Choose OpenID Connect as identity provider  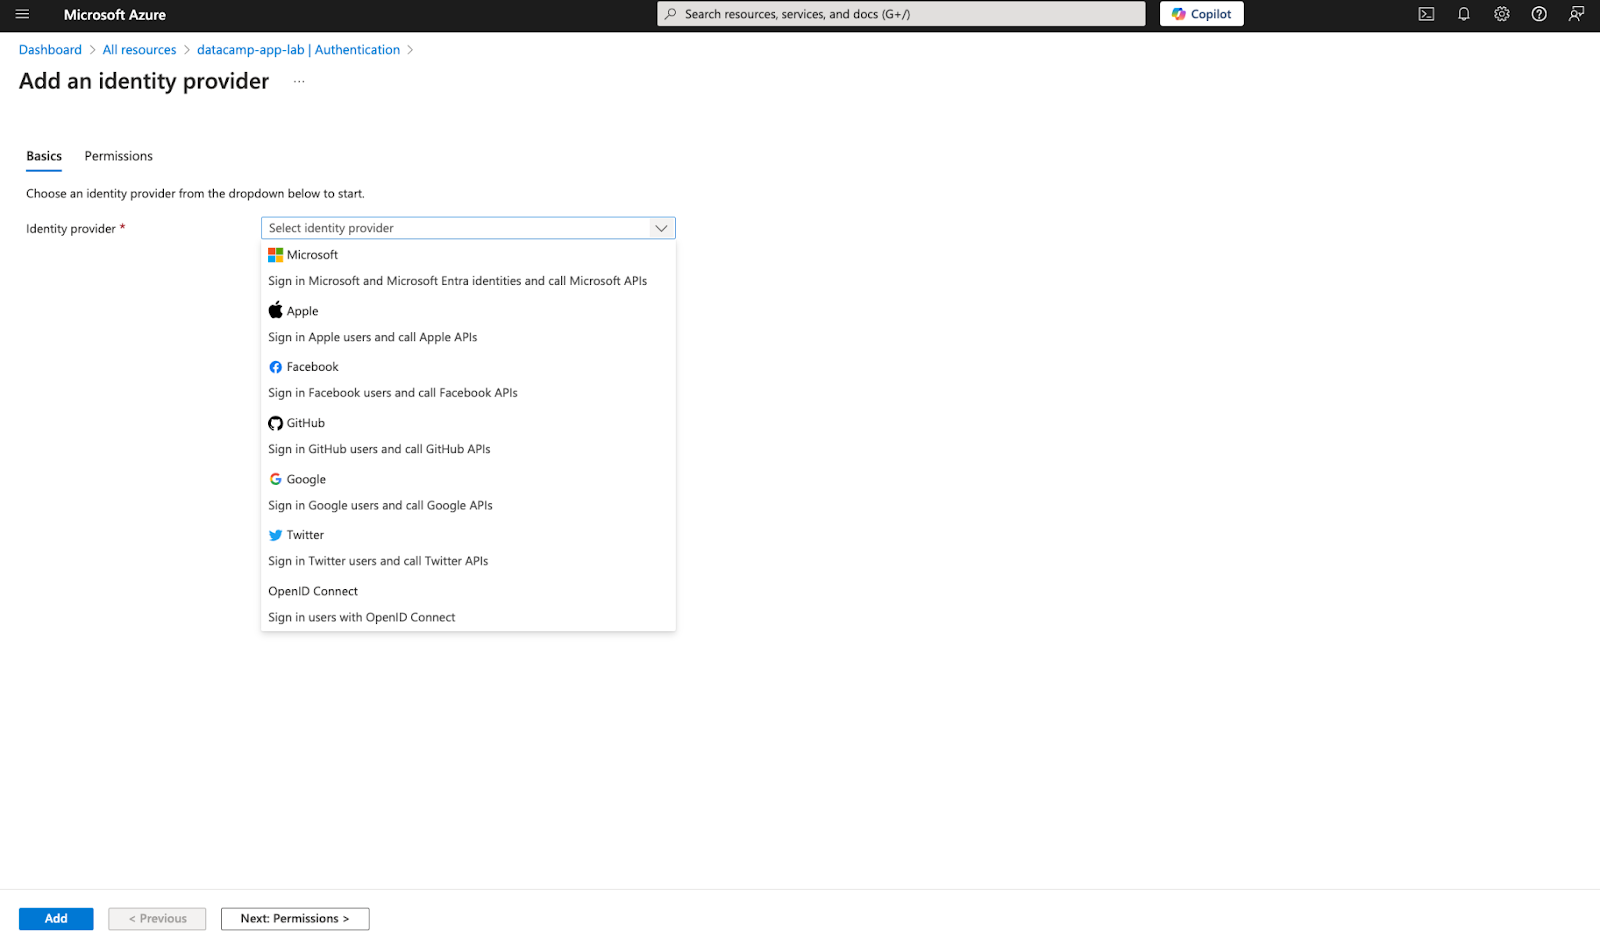pyautogui.click(x=468, y=604)
